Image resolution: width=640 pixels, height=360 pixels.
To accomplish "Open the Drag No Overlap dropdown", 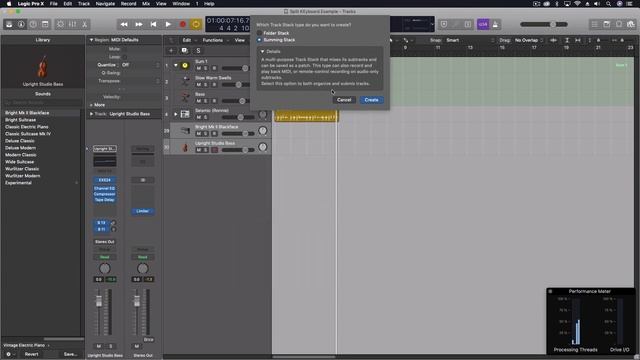I will (529, 40).
